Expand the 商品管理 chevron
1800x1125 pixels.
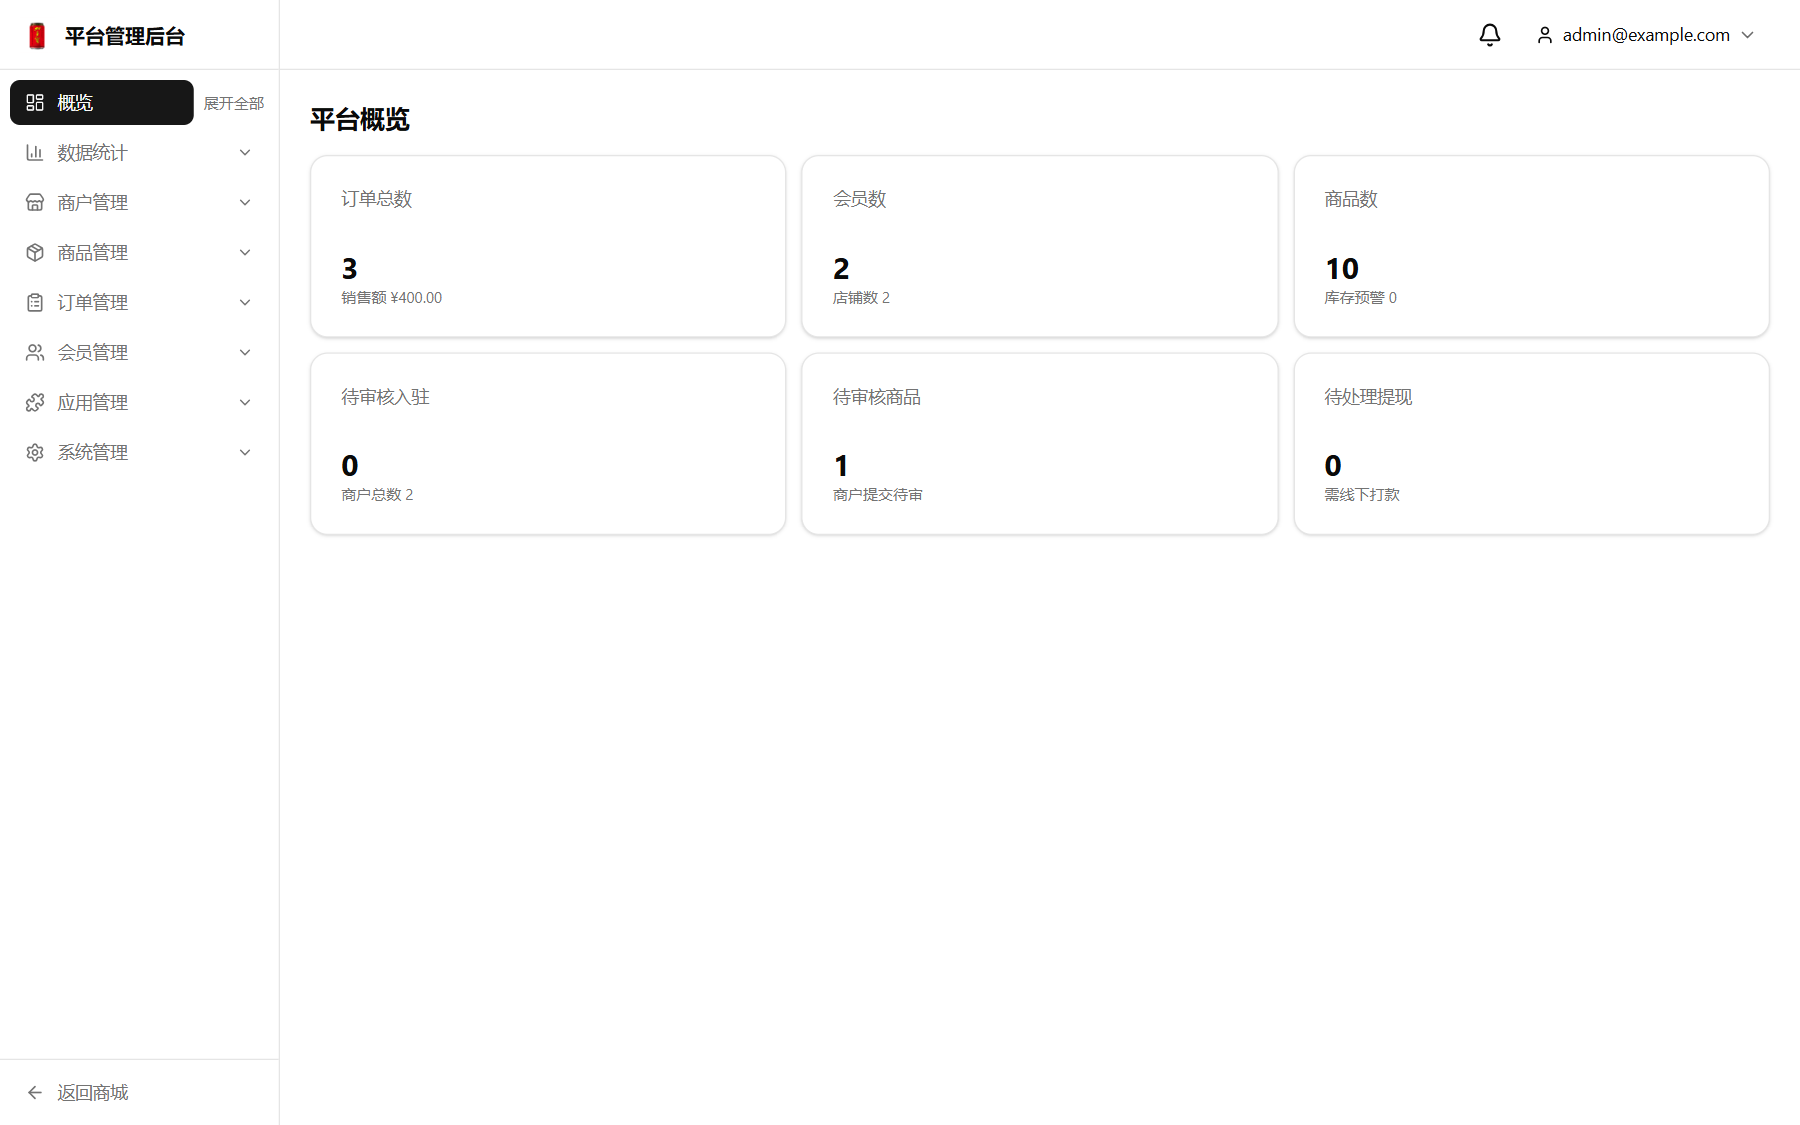pos(245,252)
